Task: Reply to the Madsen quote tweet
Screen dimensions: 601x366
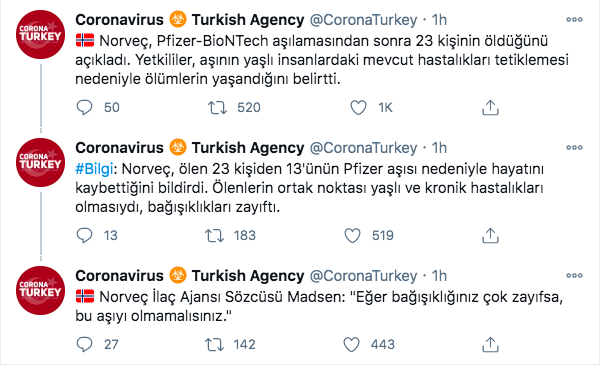Action: point(84,345)
